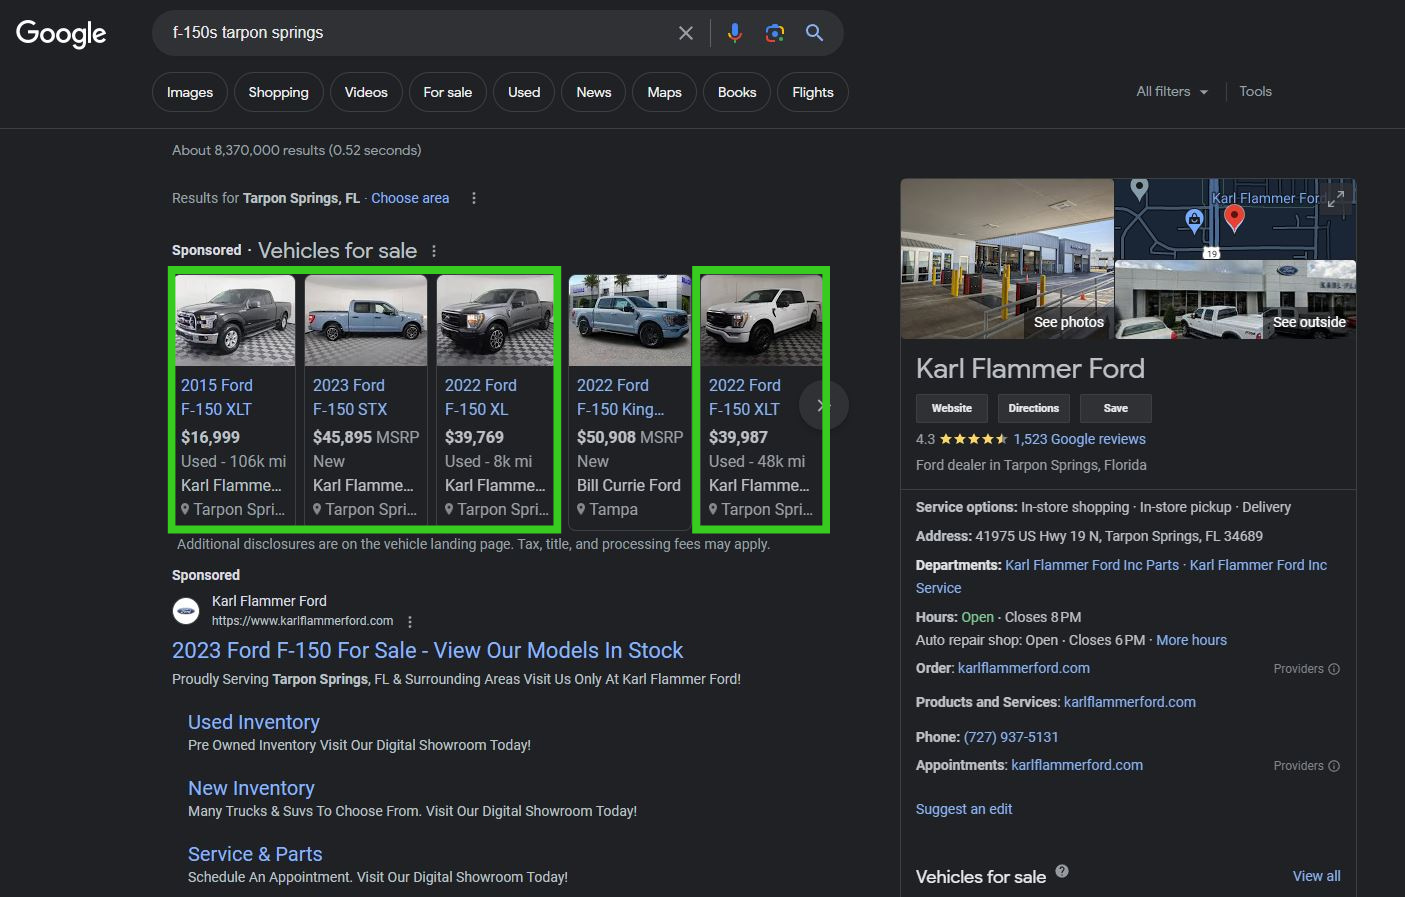Select the Shopping filter tab
Viewport: 1405px width, 897px height.
(278, 92)
